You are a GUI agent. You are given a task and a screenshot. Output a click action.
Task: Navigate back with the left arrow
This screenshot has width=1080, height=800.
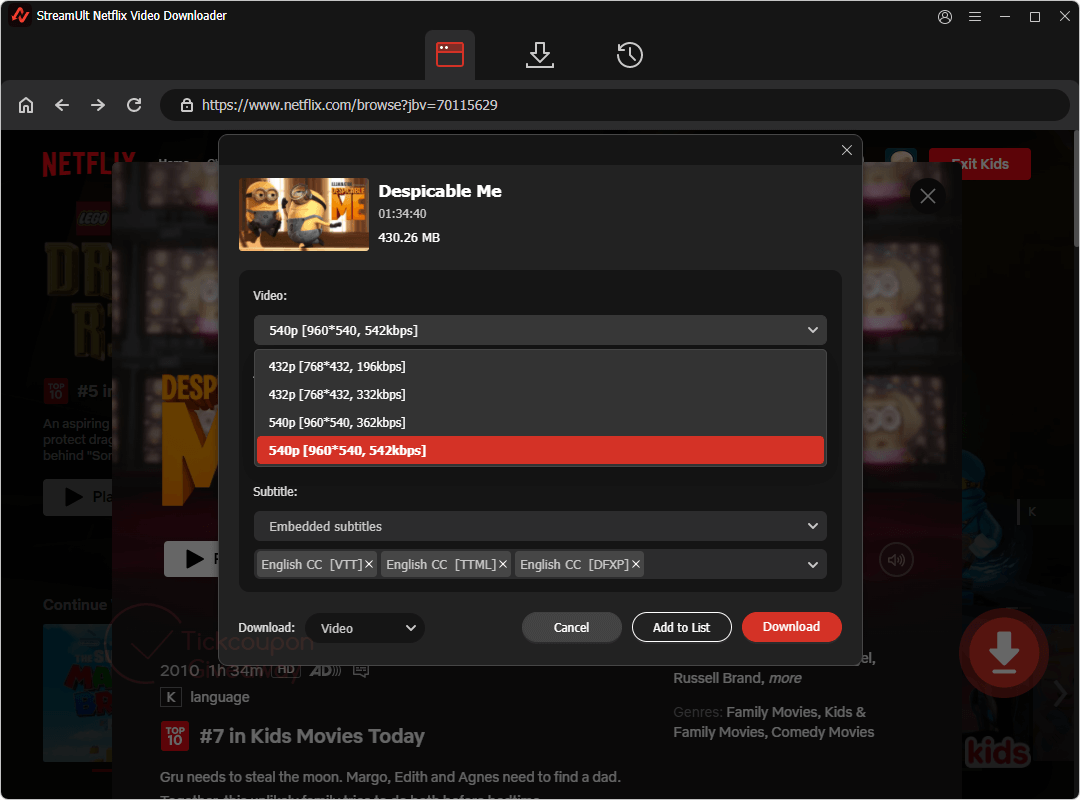[x=62, y=105]
